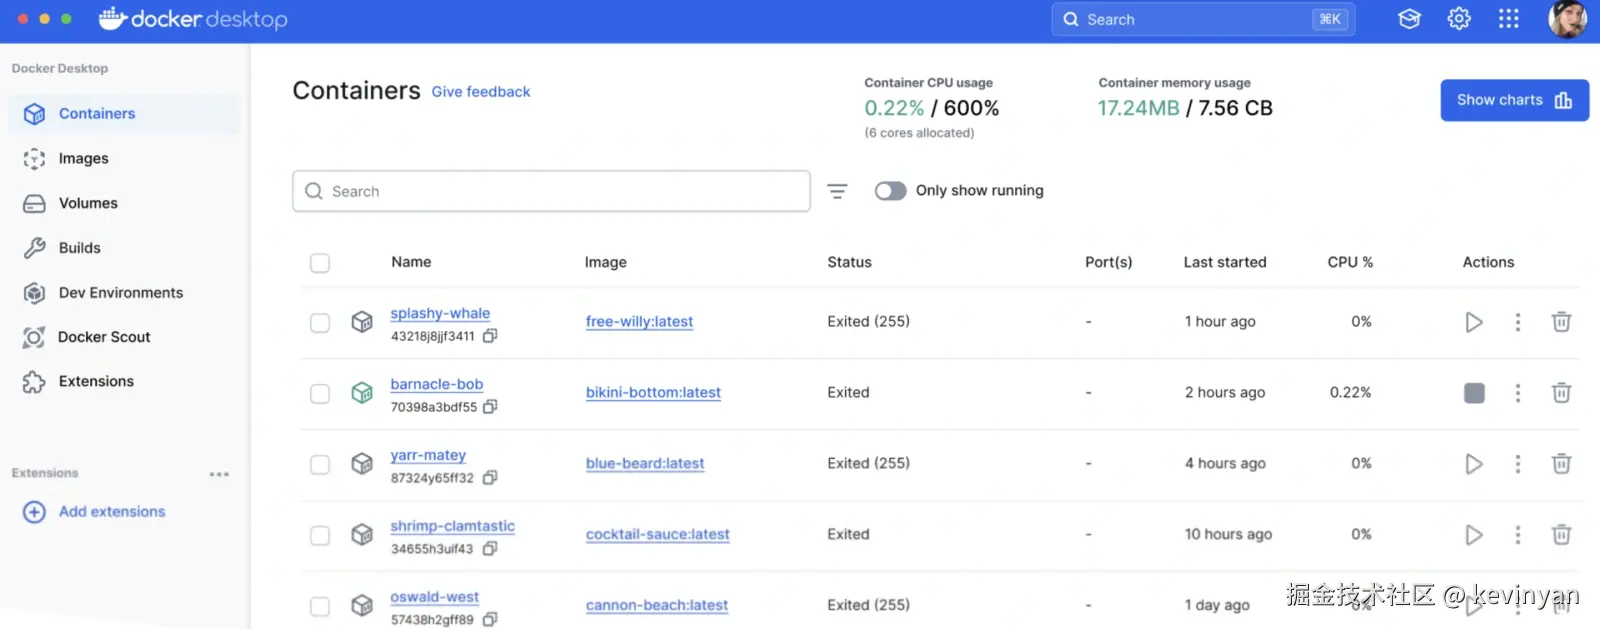1600x629 pixels.
Task: Stop the barnacle-bob container
Action: [x=1474, y=393]
